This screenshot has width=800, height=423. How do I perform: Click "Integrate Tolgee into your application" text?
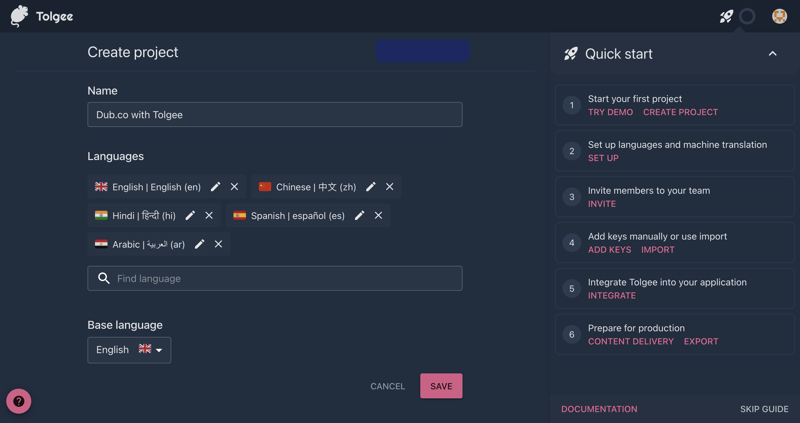[667, 282]
